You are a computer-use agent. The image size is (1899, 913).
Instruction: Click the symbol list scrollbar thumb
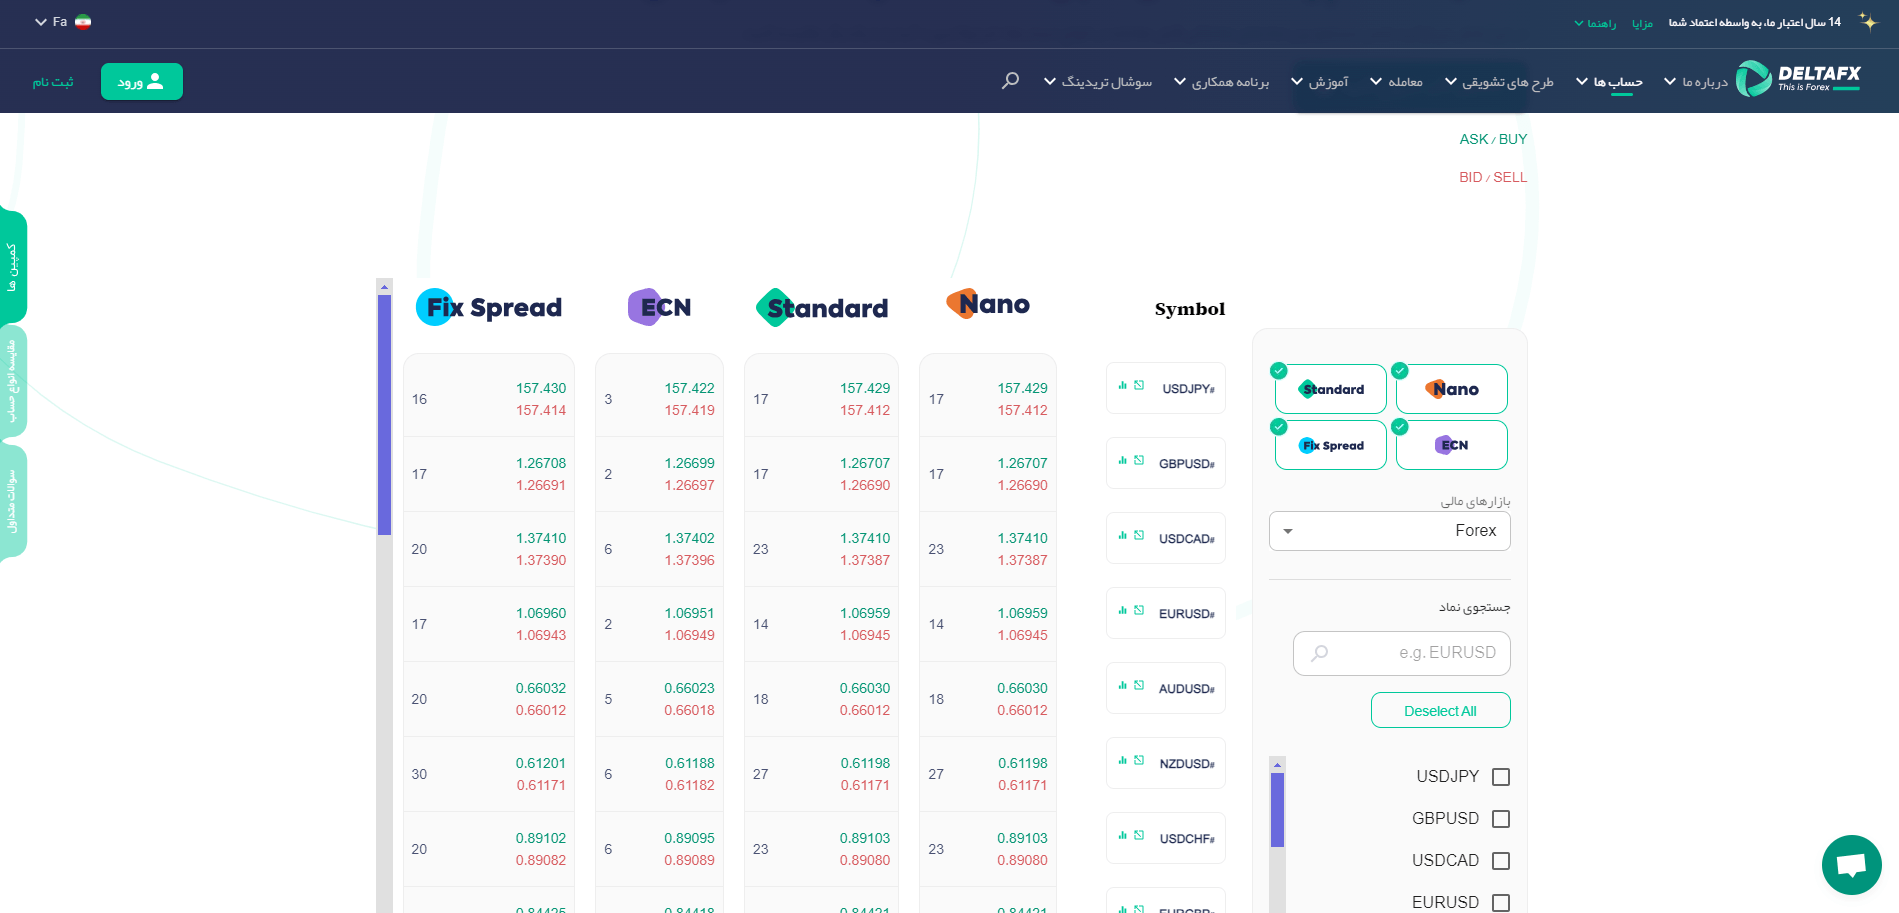pyautogui.click(x=1277, y=810)
